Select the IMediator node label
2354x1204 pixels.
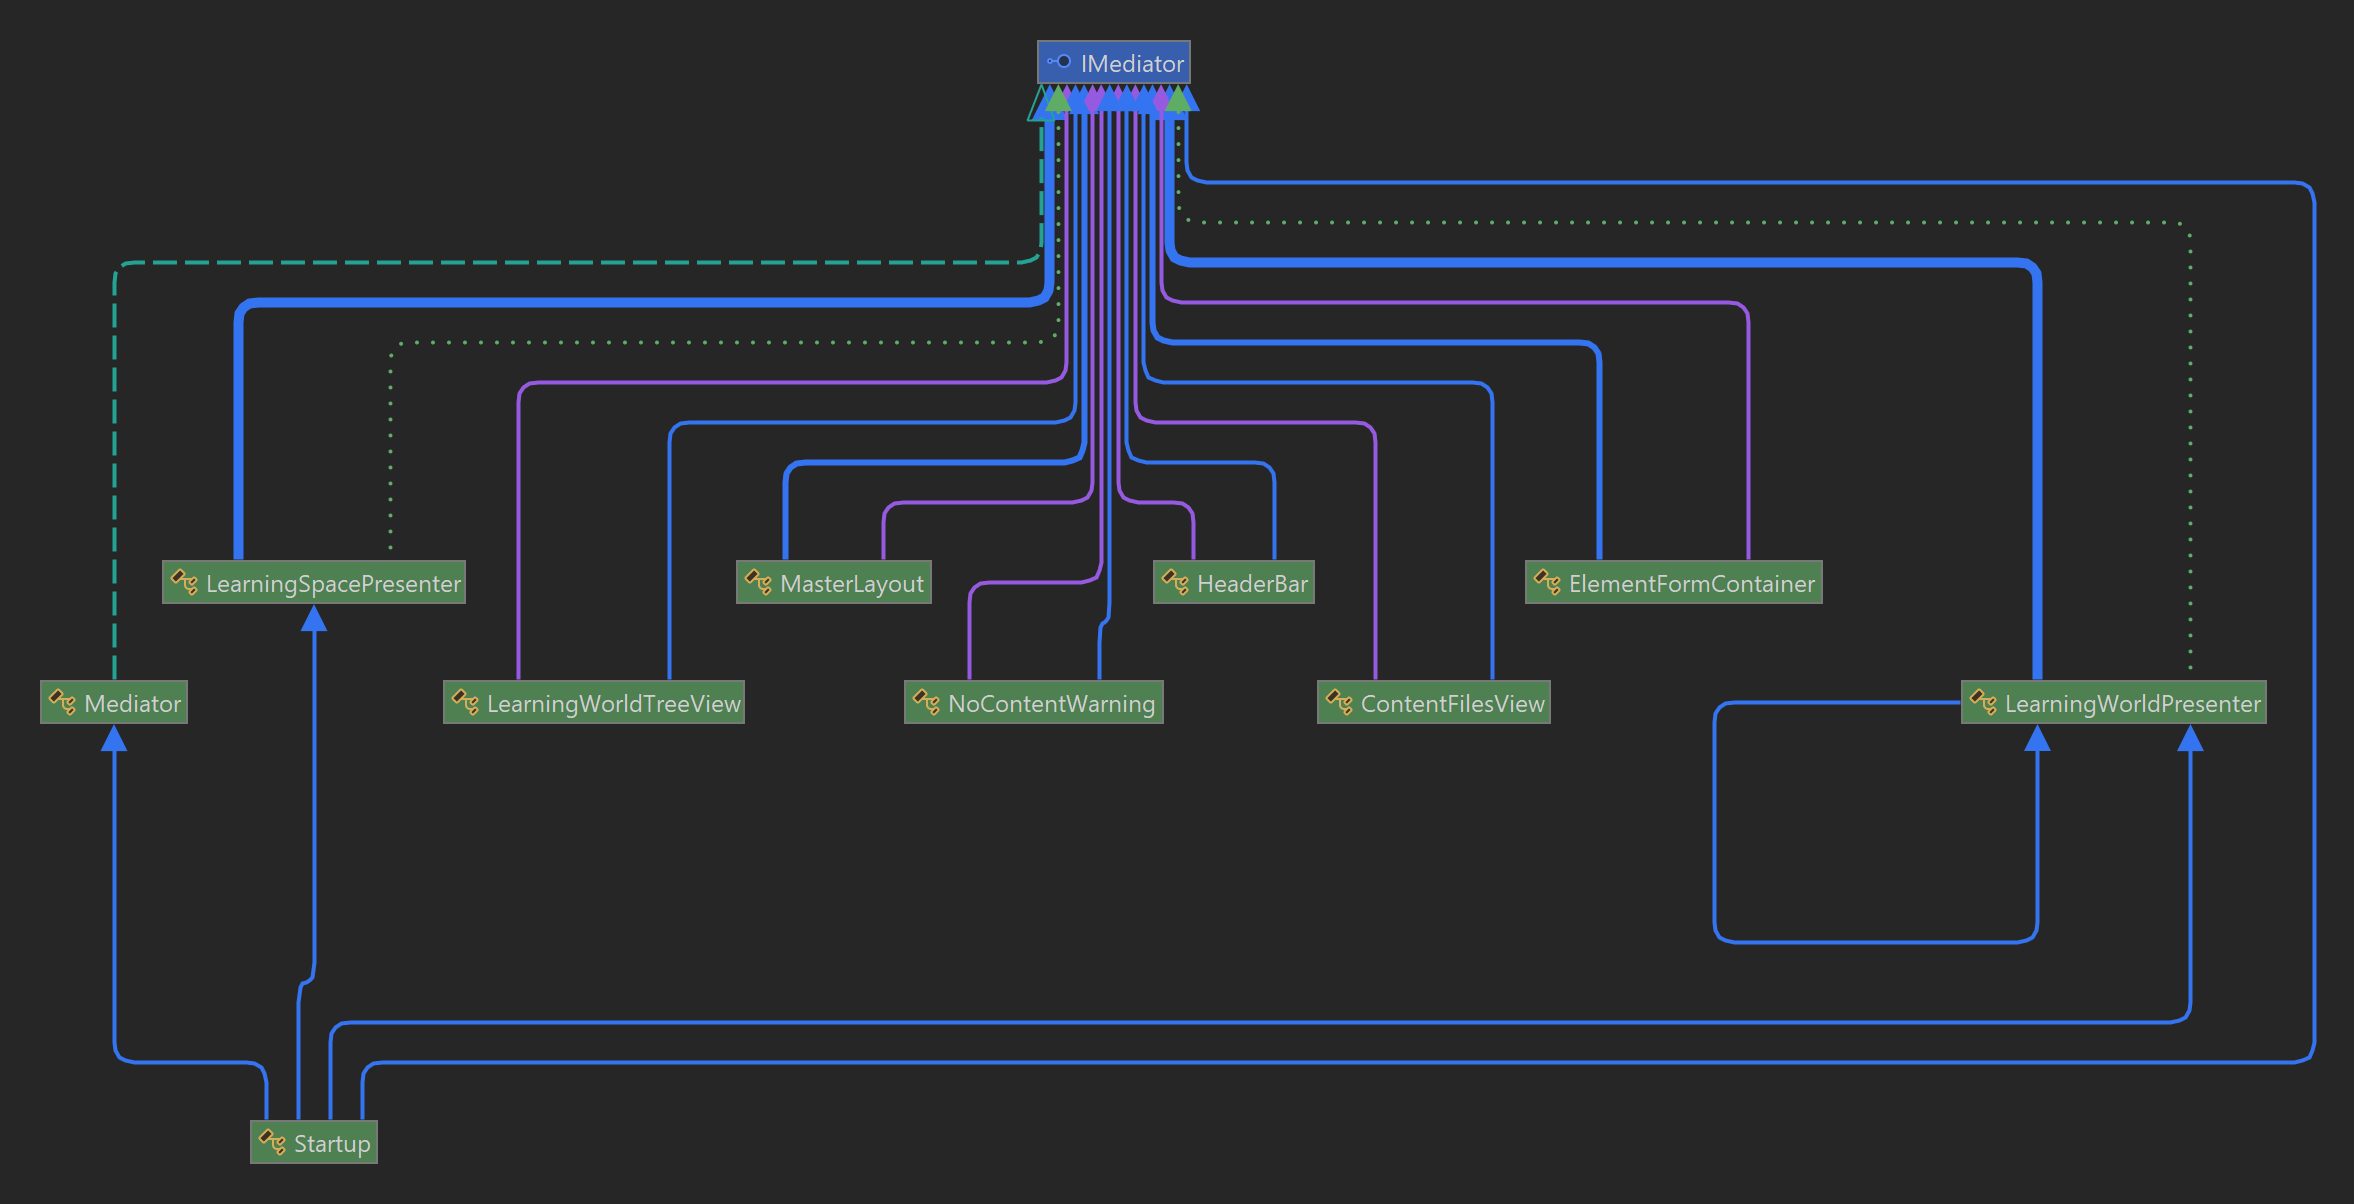(1131, 63)
